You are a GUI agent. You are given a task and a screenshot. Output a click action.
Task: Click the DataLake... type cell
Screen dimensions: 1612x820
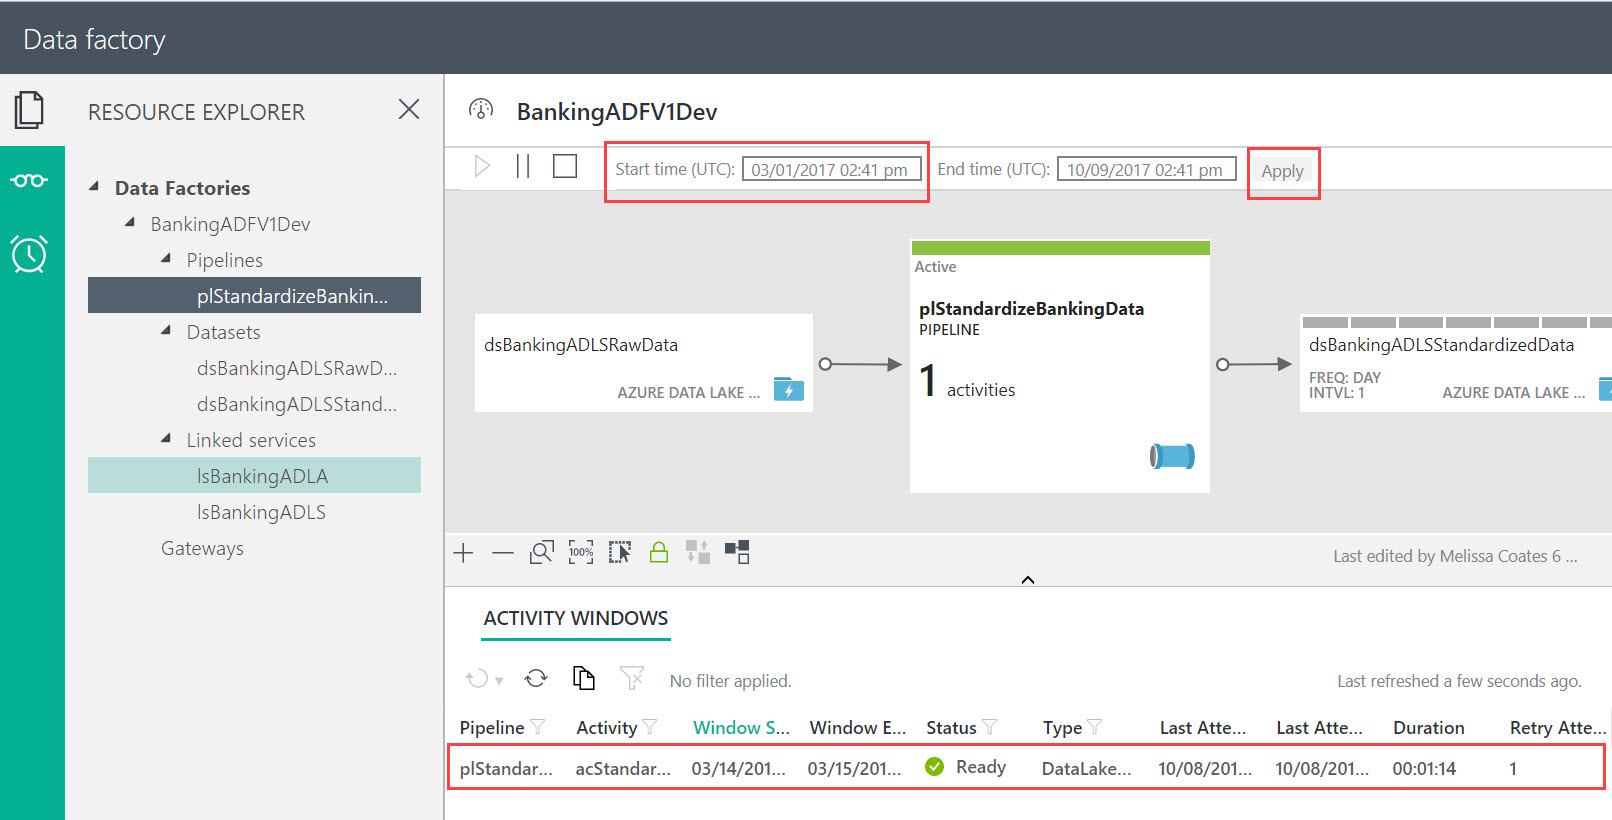click(1086, 769)
